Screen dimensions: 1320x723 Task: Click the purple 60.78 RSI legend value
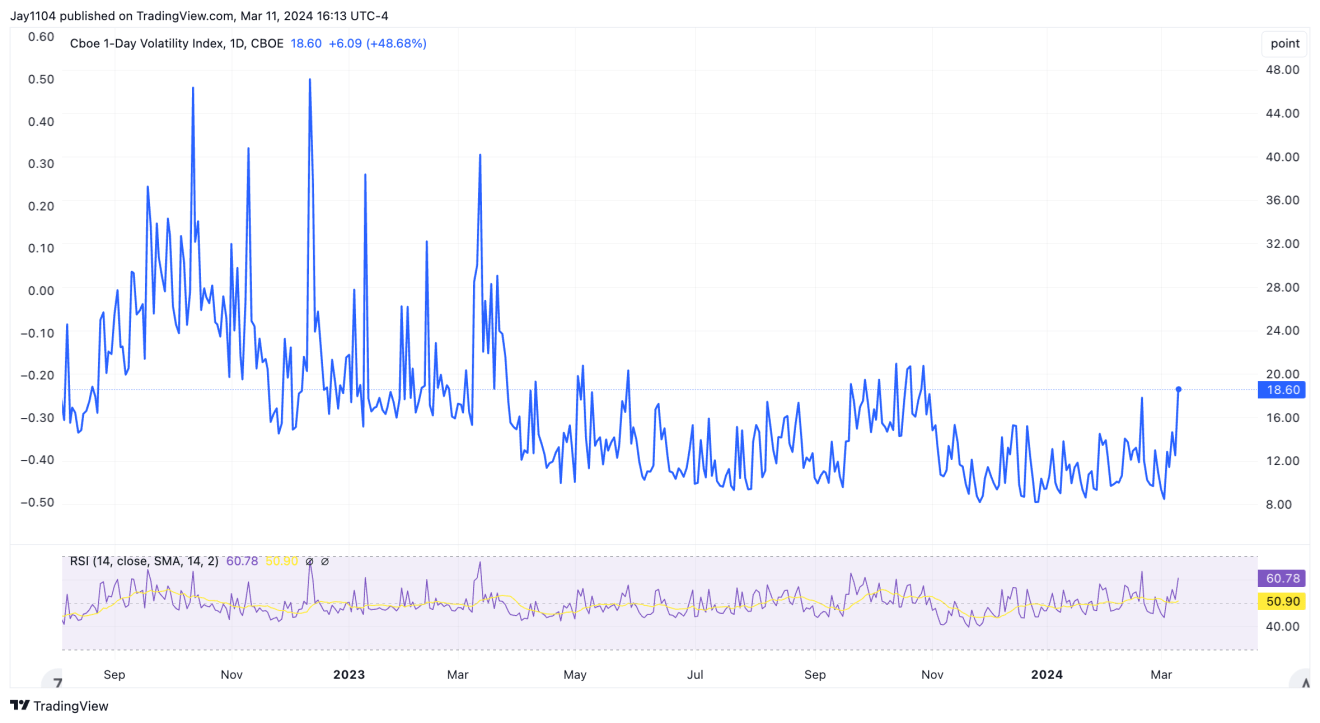point(243,561)
